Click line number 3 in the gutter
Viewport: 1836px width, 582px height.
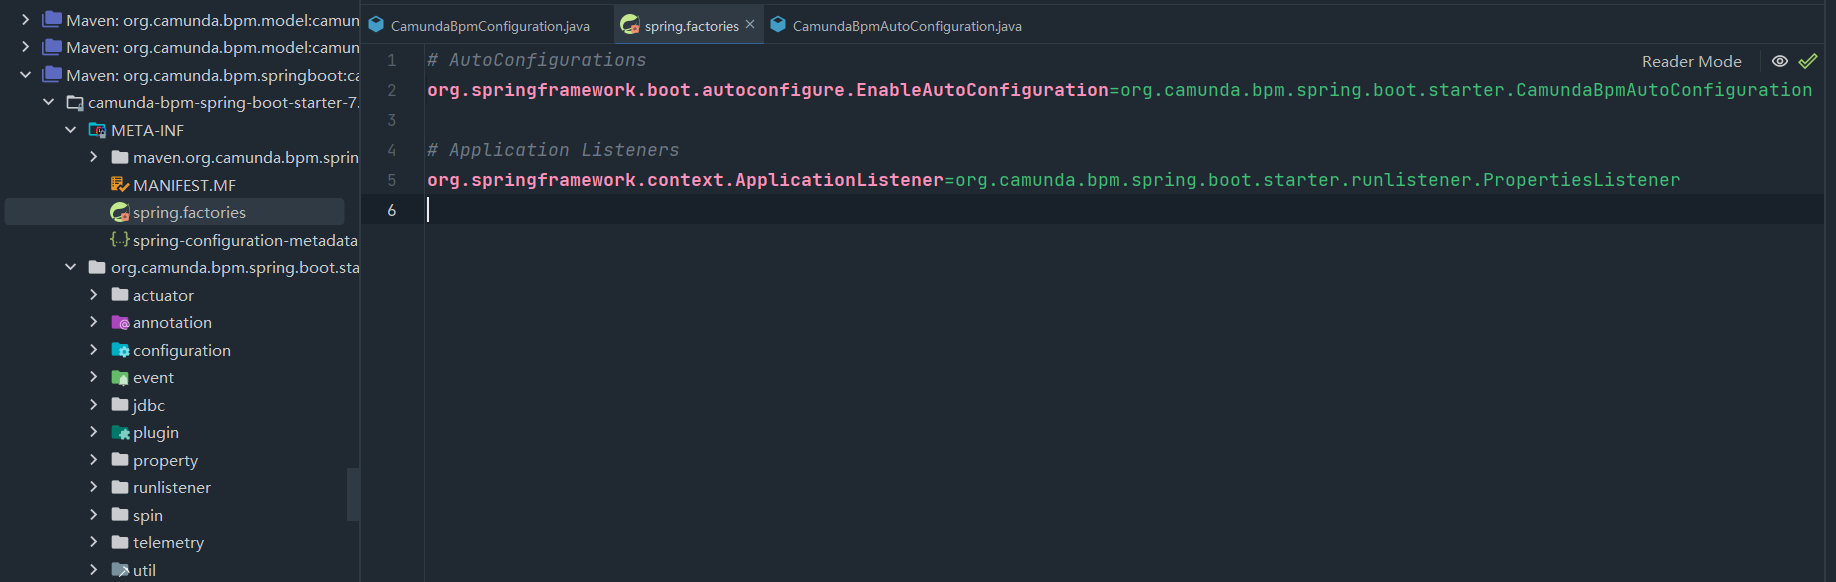pyautogui.click(x=392, y=120)
